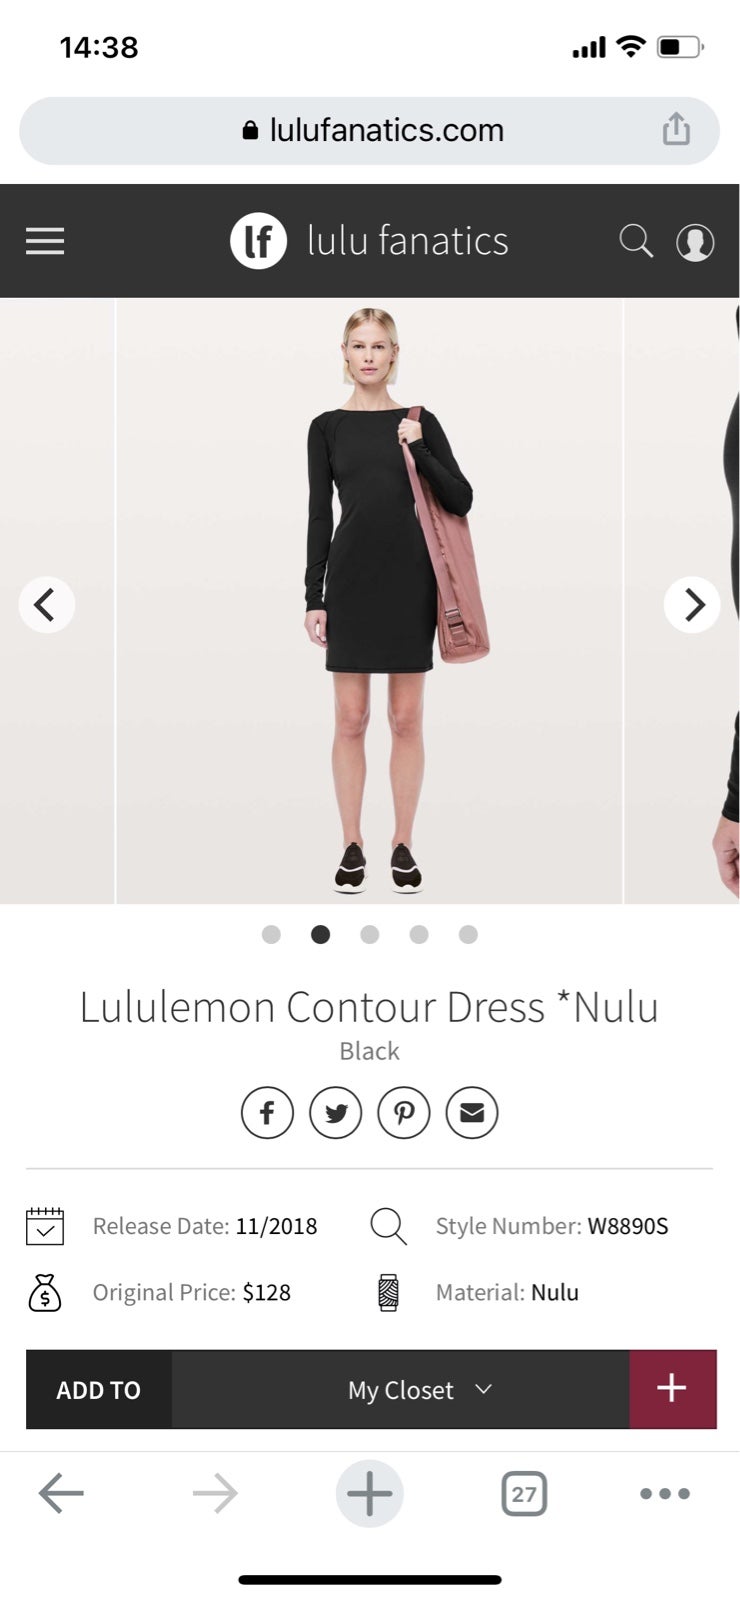Show previous product photo

pyautogui.click(x=46, y=604)
